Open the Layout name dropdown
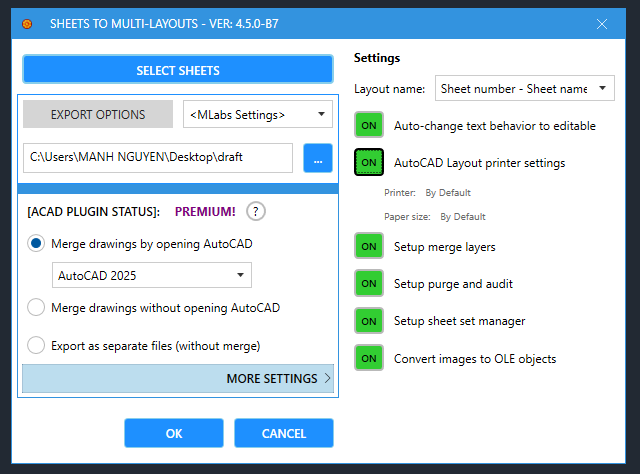The height and width of the screenshot is (474, 640). point(525,88)
